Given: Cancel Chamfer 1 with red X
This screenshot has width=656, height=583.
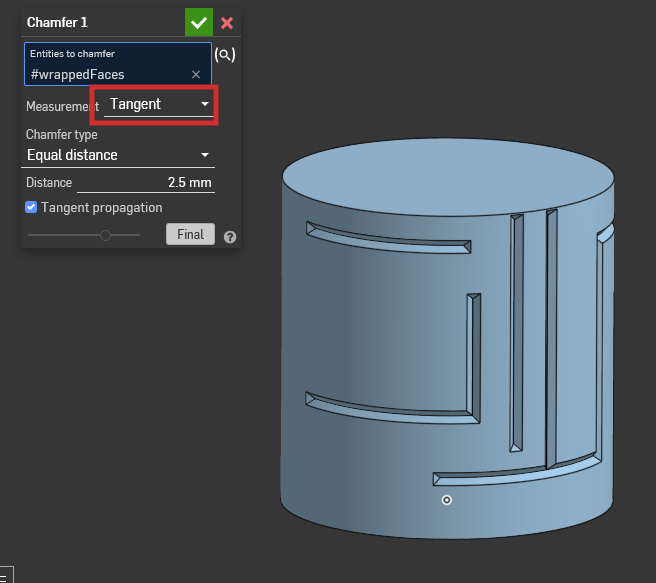Looking at the screenshot, I should tap(227, 23).
